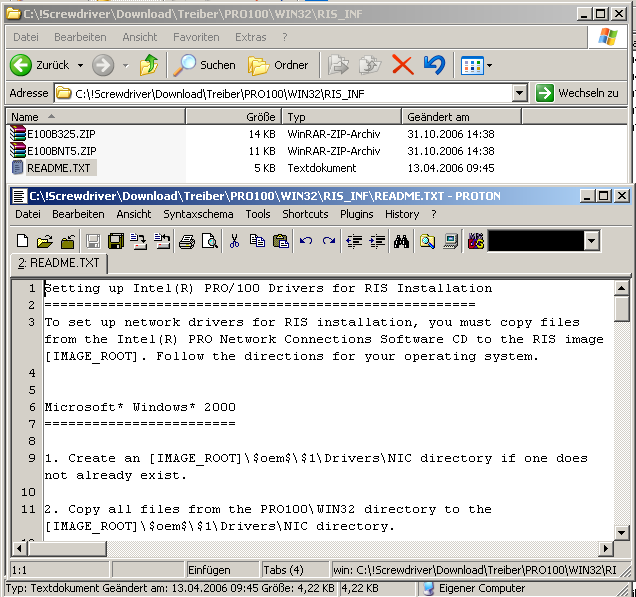Screen dimensions: 636x597
Task: Click the new file icon in PROTON toolbar
Action: 22,241
